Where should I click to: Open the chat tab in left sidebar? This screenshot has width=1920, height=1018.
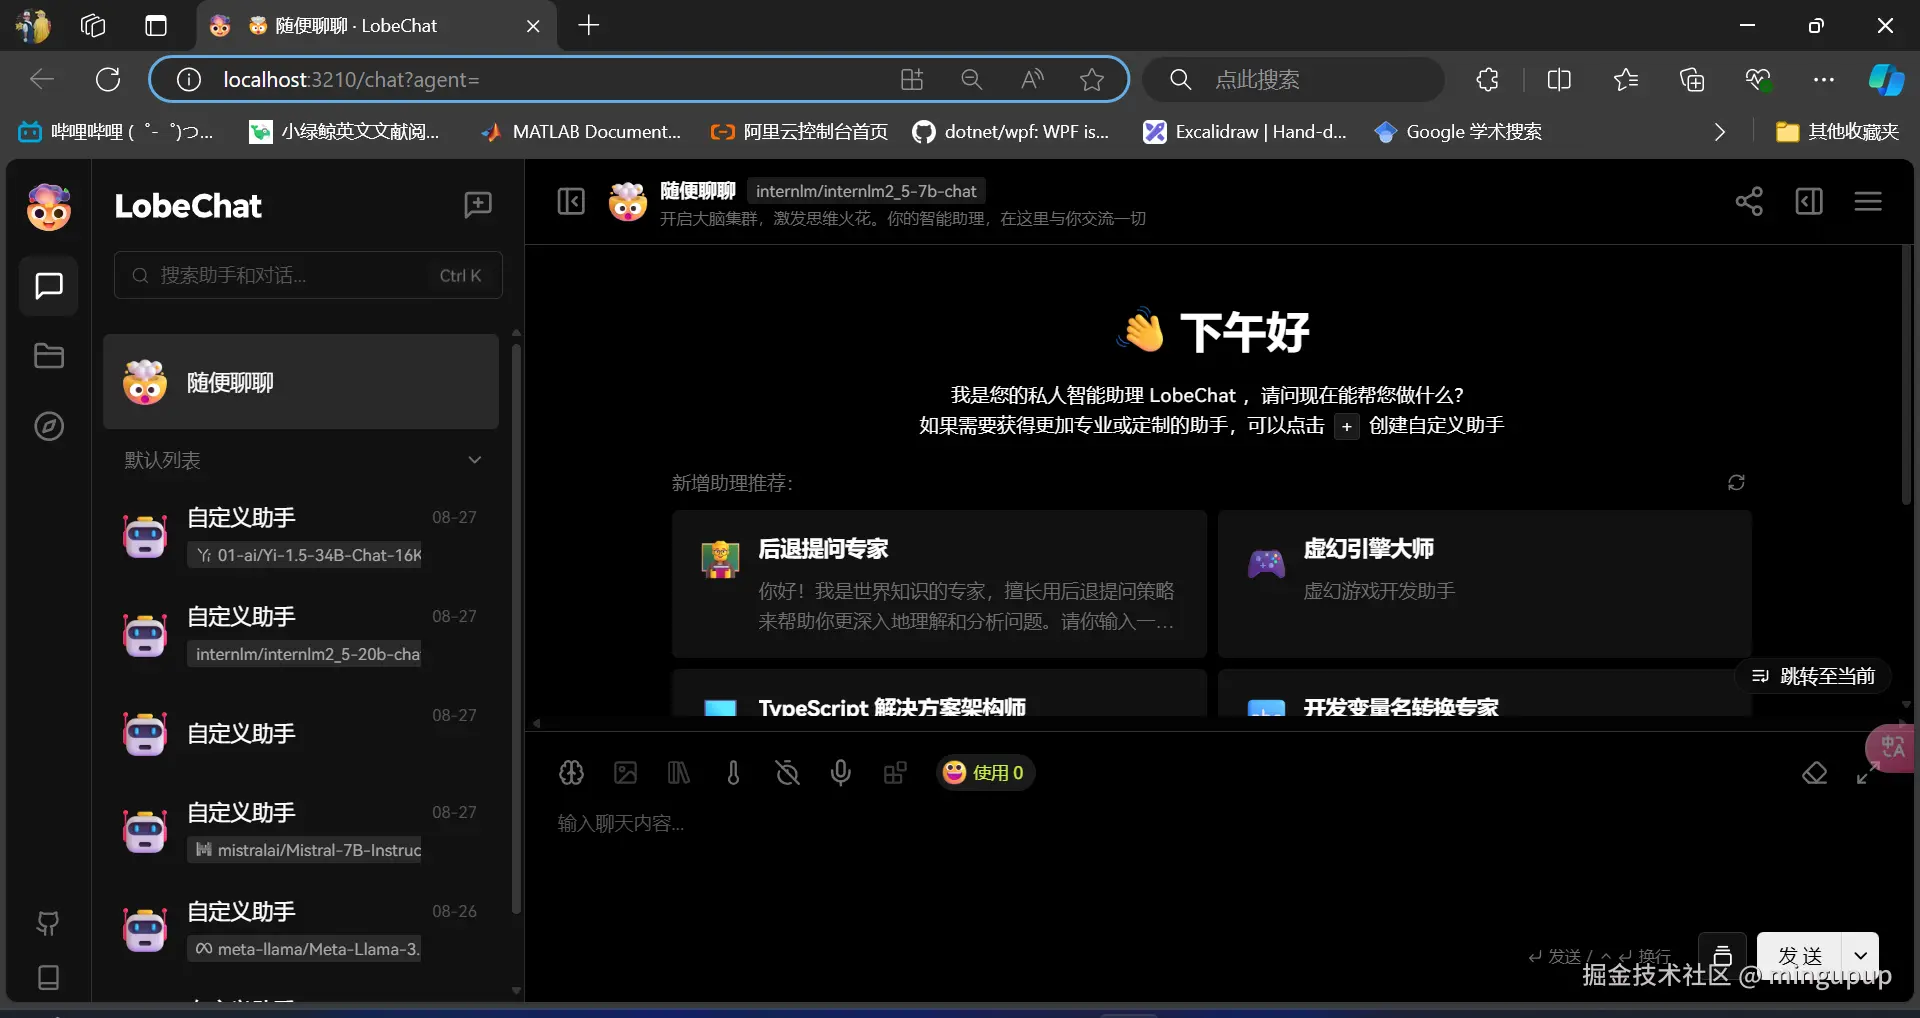coord(49,286)
